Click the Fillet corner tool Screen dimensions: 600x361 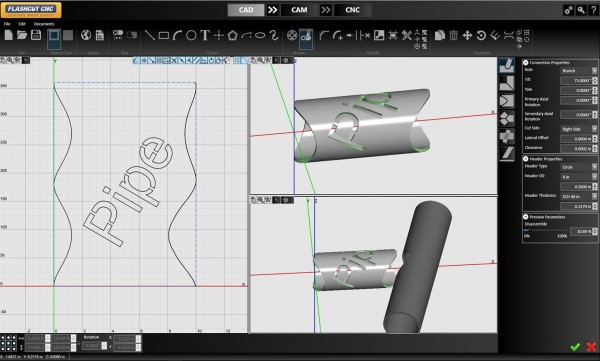324,36
